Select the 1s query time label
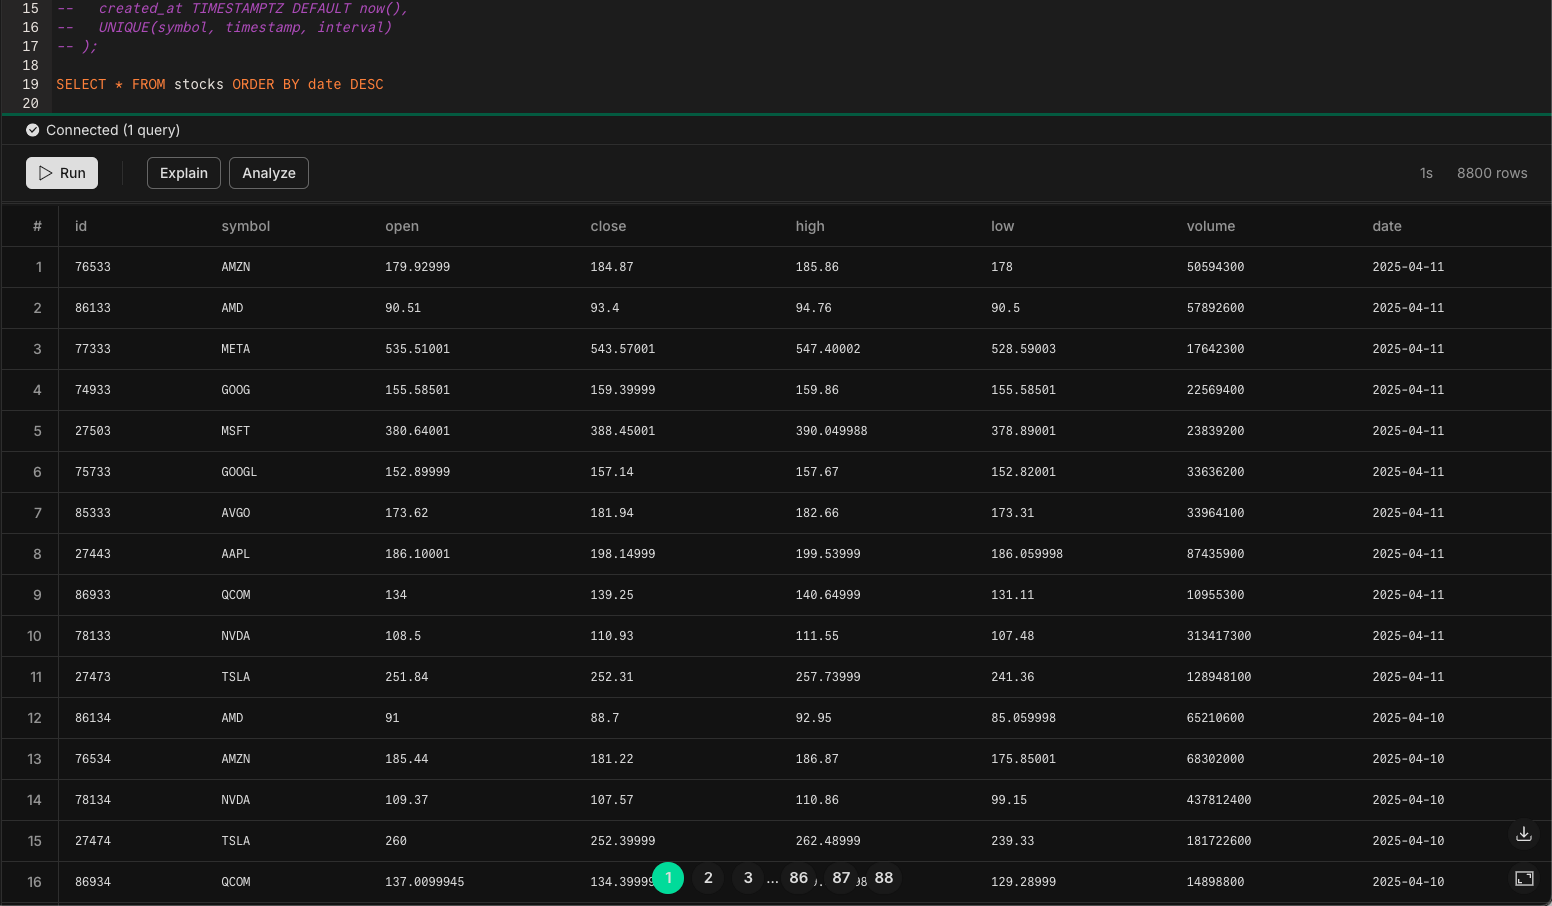This screenshot has height=906, width=1552. (x=1426, y=173)
